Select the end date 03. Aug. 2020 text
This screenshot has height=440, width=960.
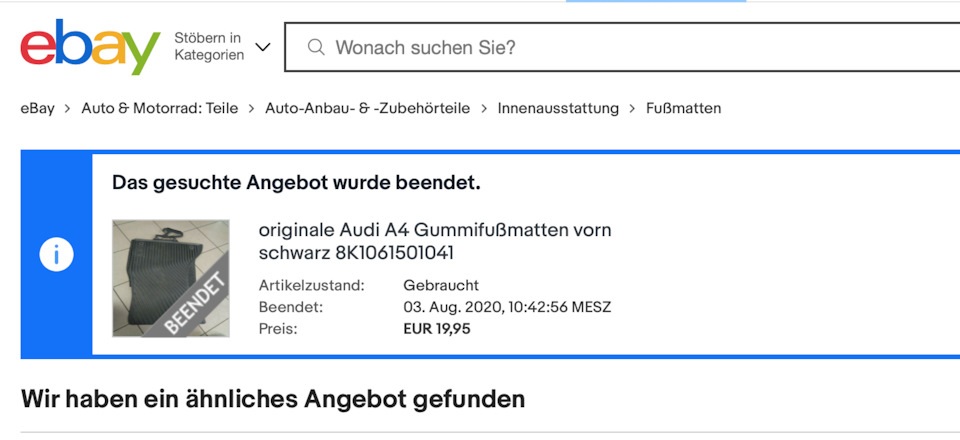coord(507,307)
